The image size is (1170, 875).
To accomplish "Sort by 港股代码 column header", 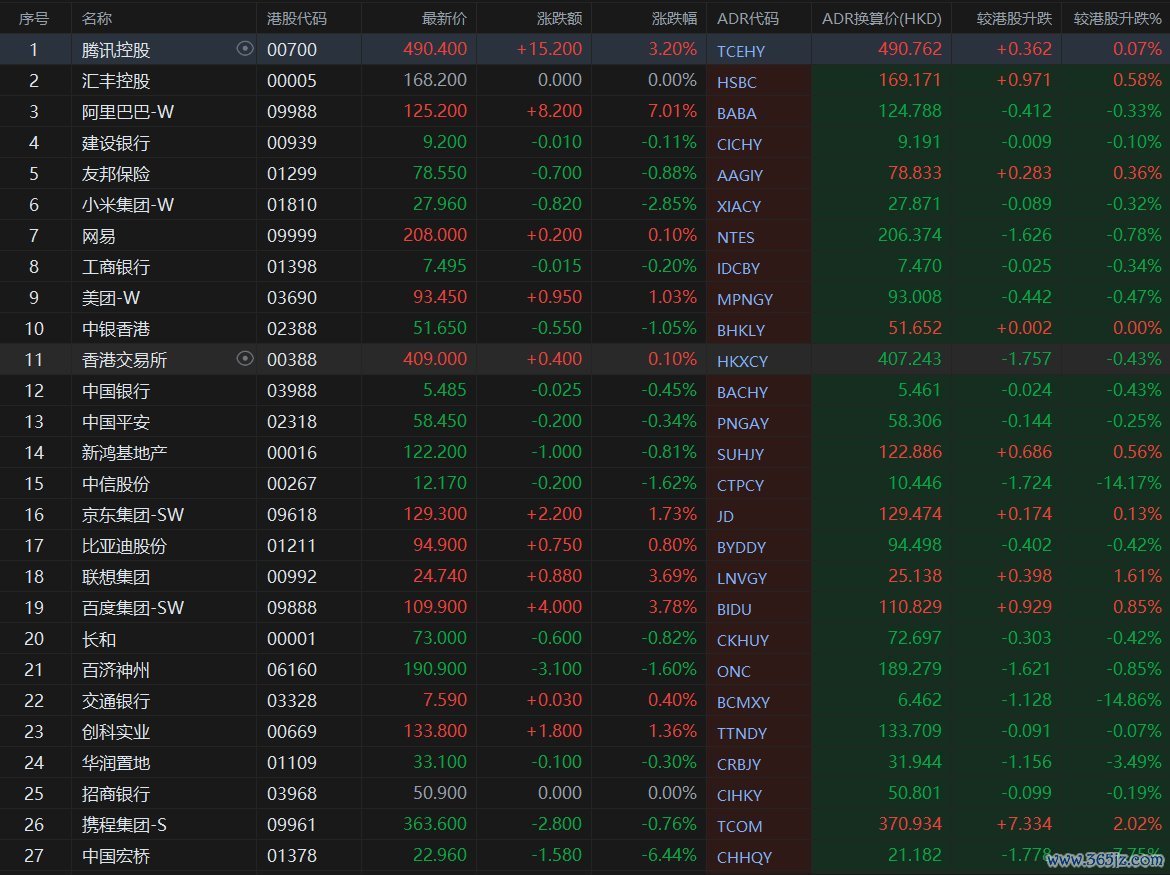I will pyautogui.click(x=296, y=19).
